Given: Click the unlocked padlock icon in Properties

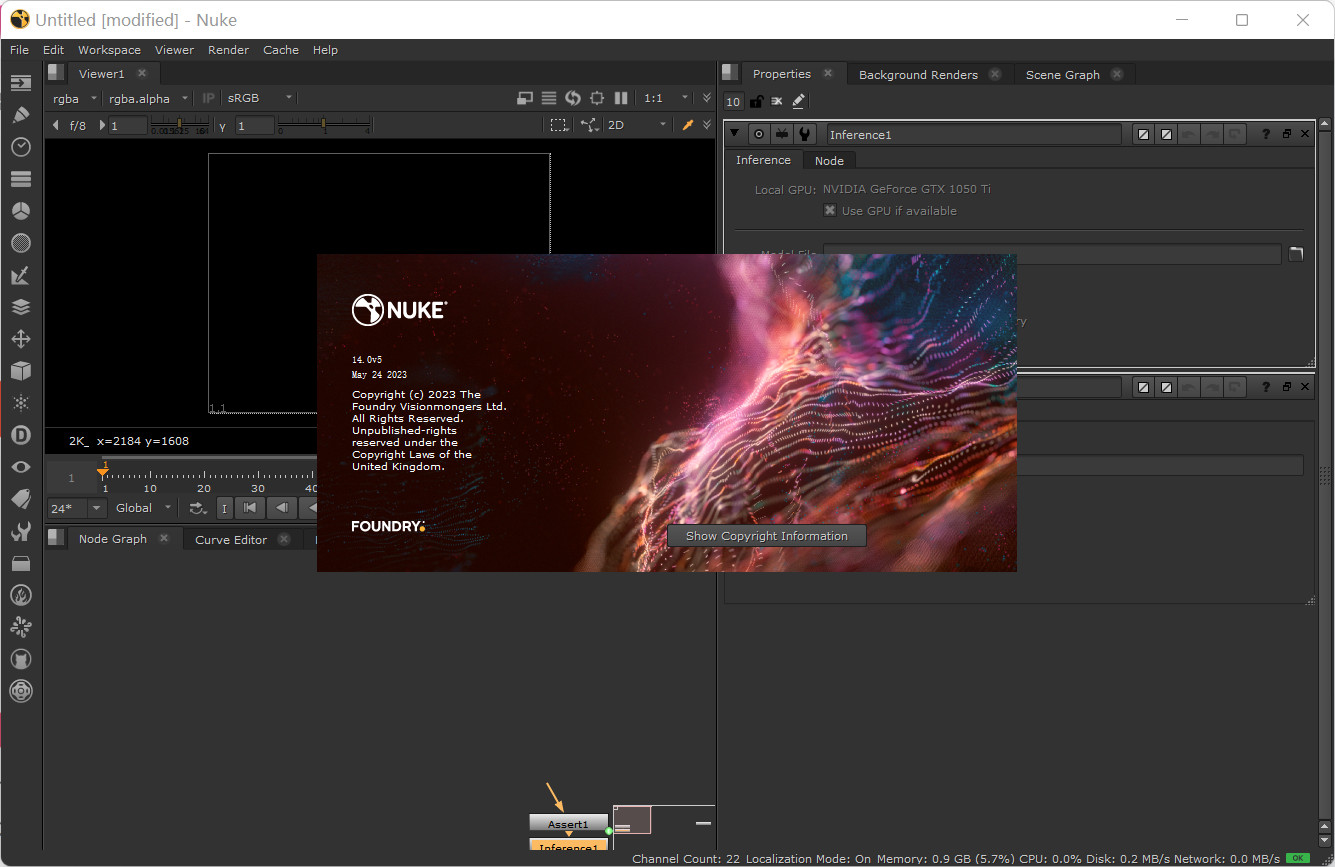Looking at the screenshot, I should point(756,101).
